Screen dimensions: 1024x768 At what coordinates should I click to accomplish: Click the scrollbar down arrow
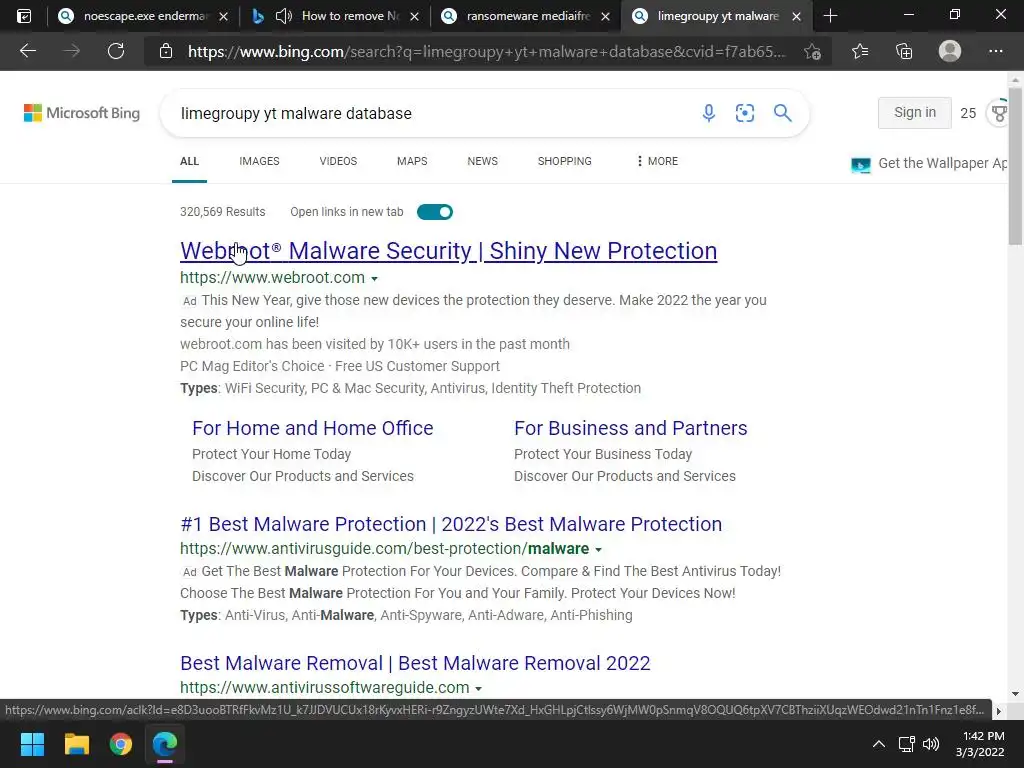coord(1016,694)
